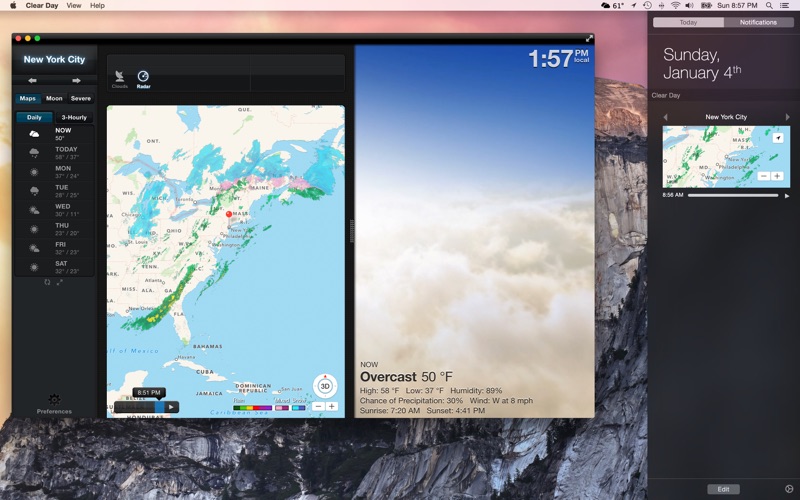Show next city in Clear Day widget

click(x=787, y=117)
